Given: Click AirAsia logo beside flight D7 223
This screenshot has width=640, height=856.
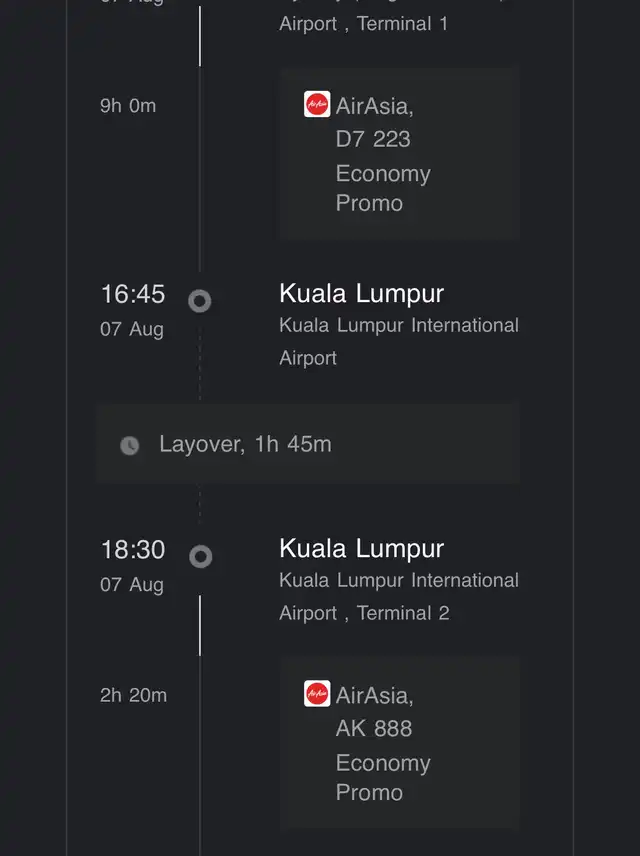Looking at the screenshot, I should click(317, 104).
